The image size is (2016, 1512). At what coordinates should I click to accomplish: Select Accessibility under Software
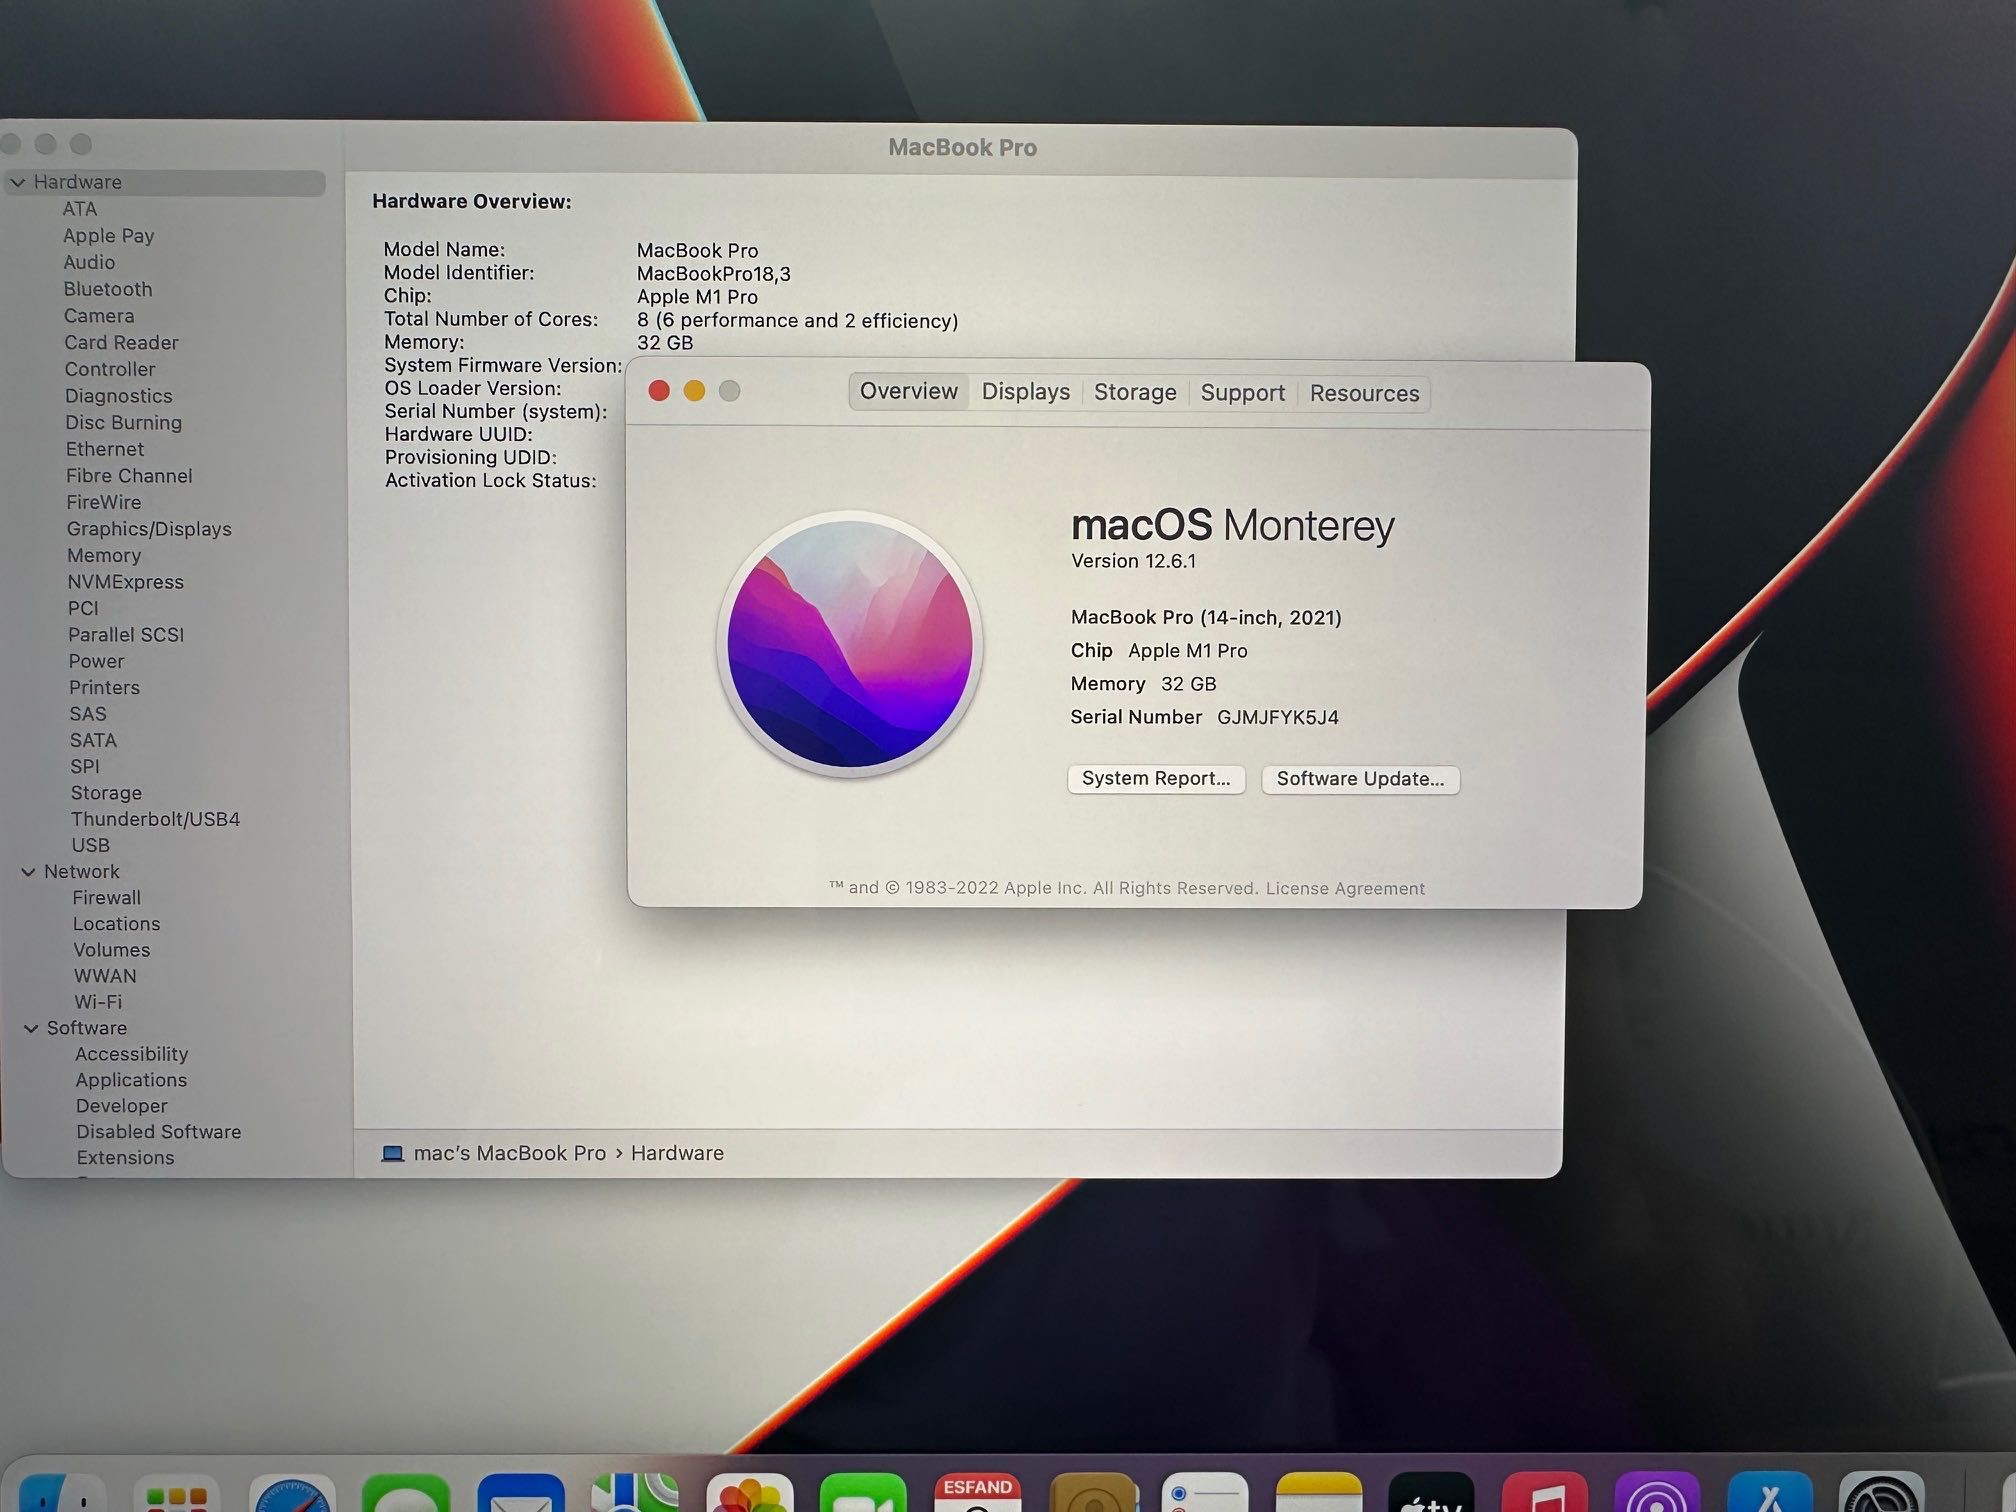(x=131, y=1054)
